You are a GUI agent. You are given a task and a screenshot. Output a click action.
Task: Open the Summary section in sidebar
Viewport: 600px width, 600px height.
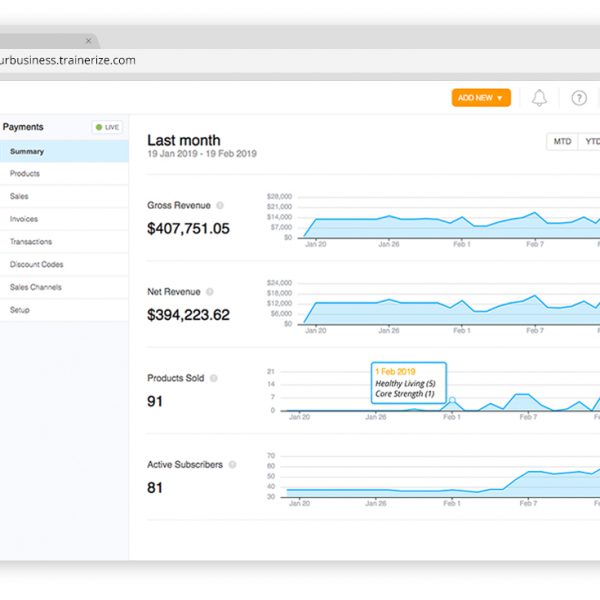27,151
